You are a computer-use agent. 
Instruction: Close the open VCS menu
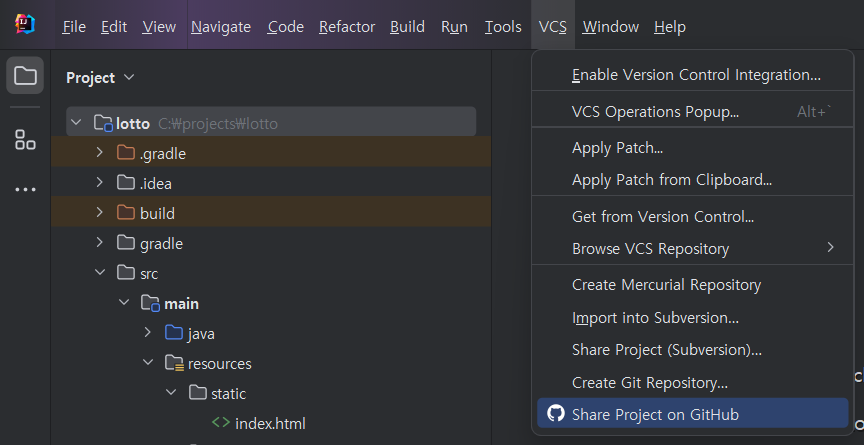553,26
